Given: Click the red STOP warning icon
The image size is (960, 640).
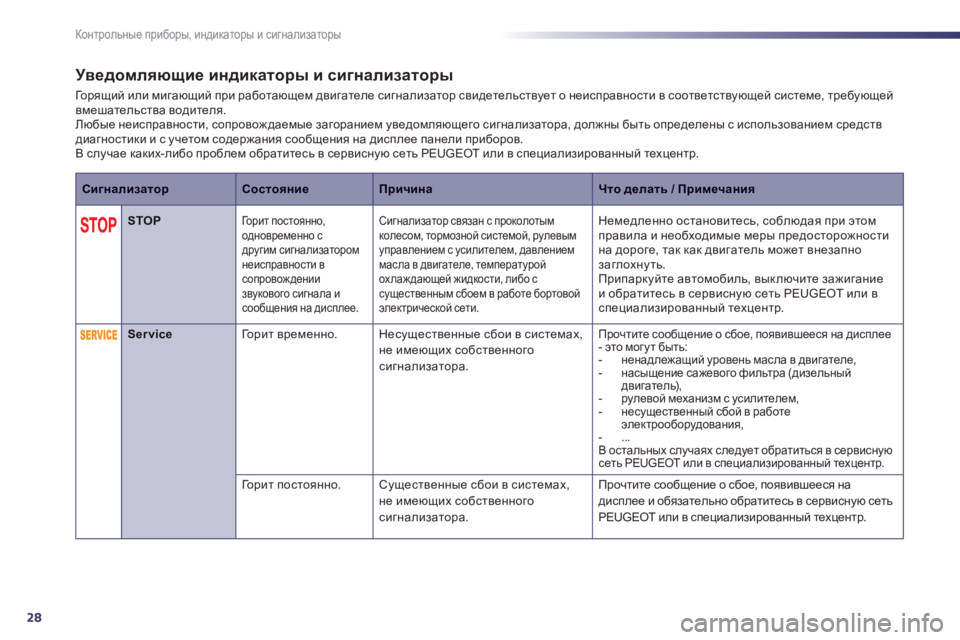Looking at the screenshot, I should coord(99,225).
